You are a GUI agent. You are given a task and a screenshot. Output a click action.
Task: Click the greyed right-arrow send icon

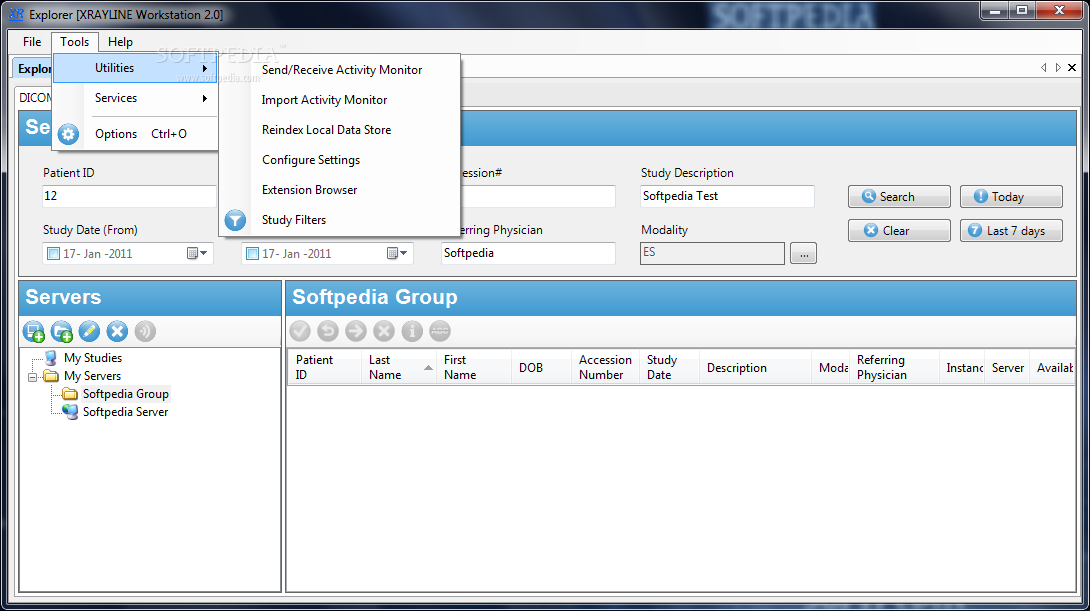(356, 332)
